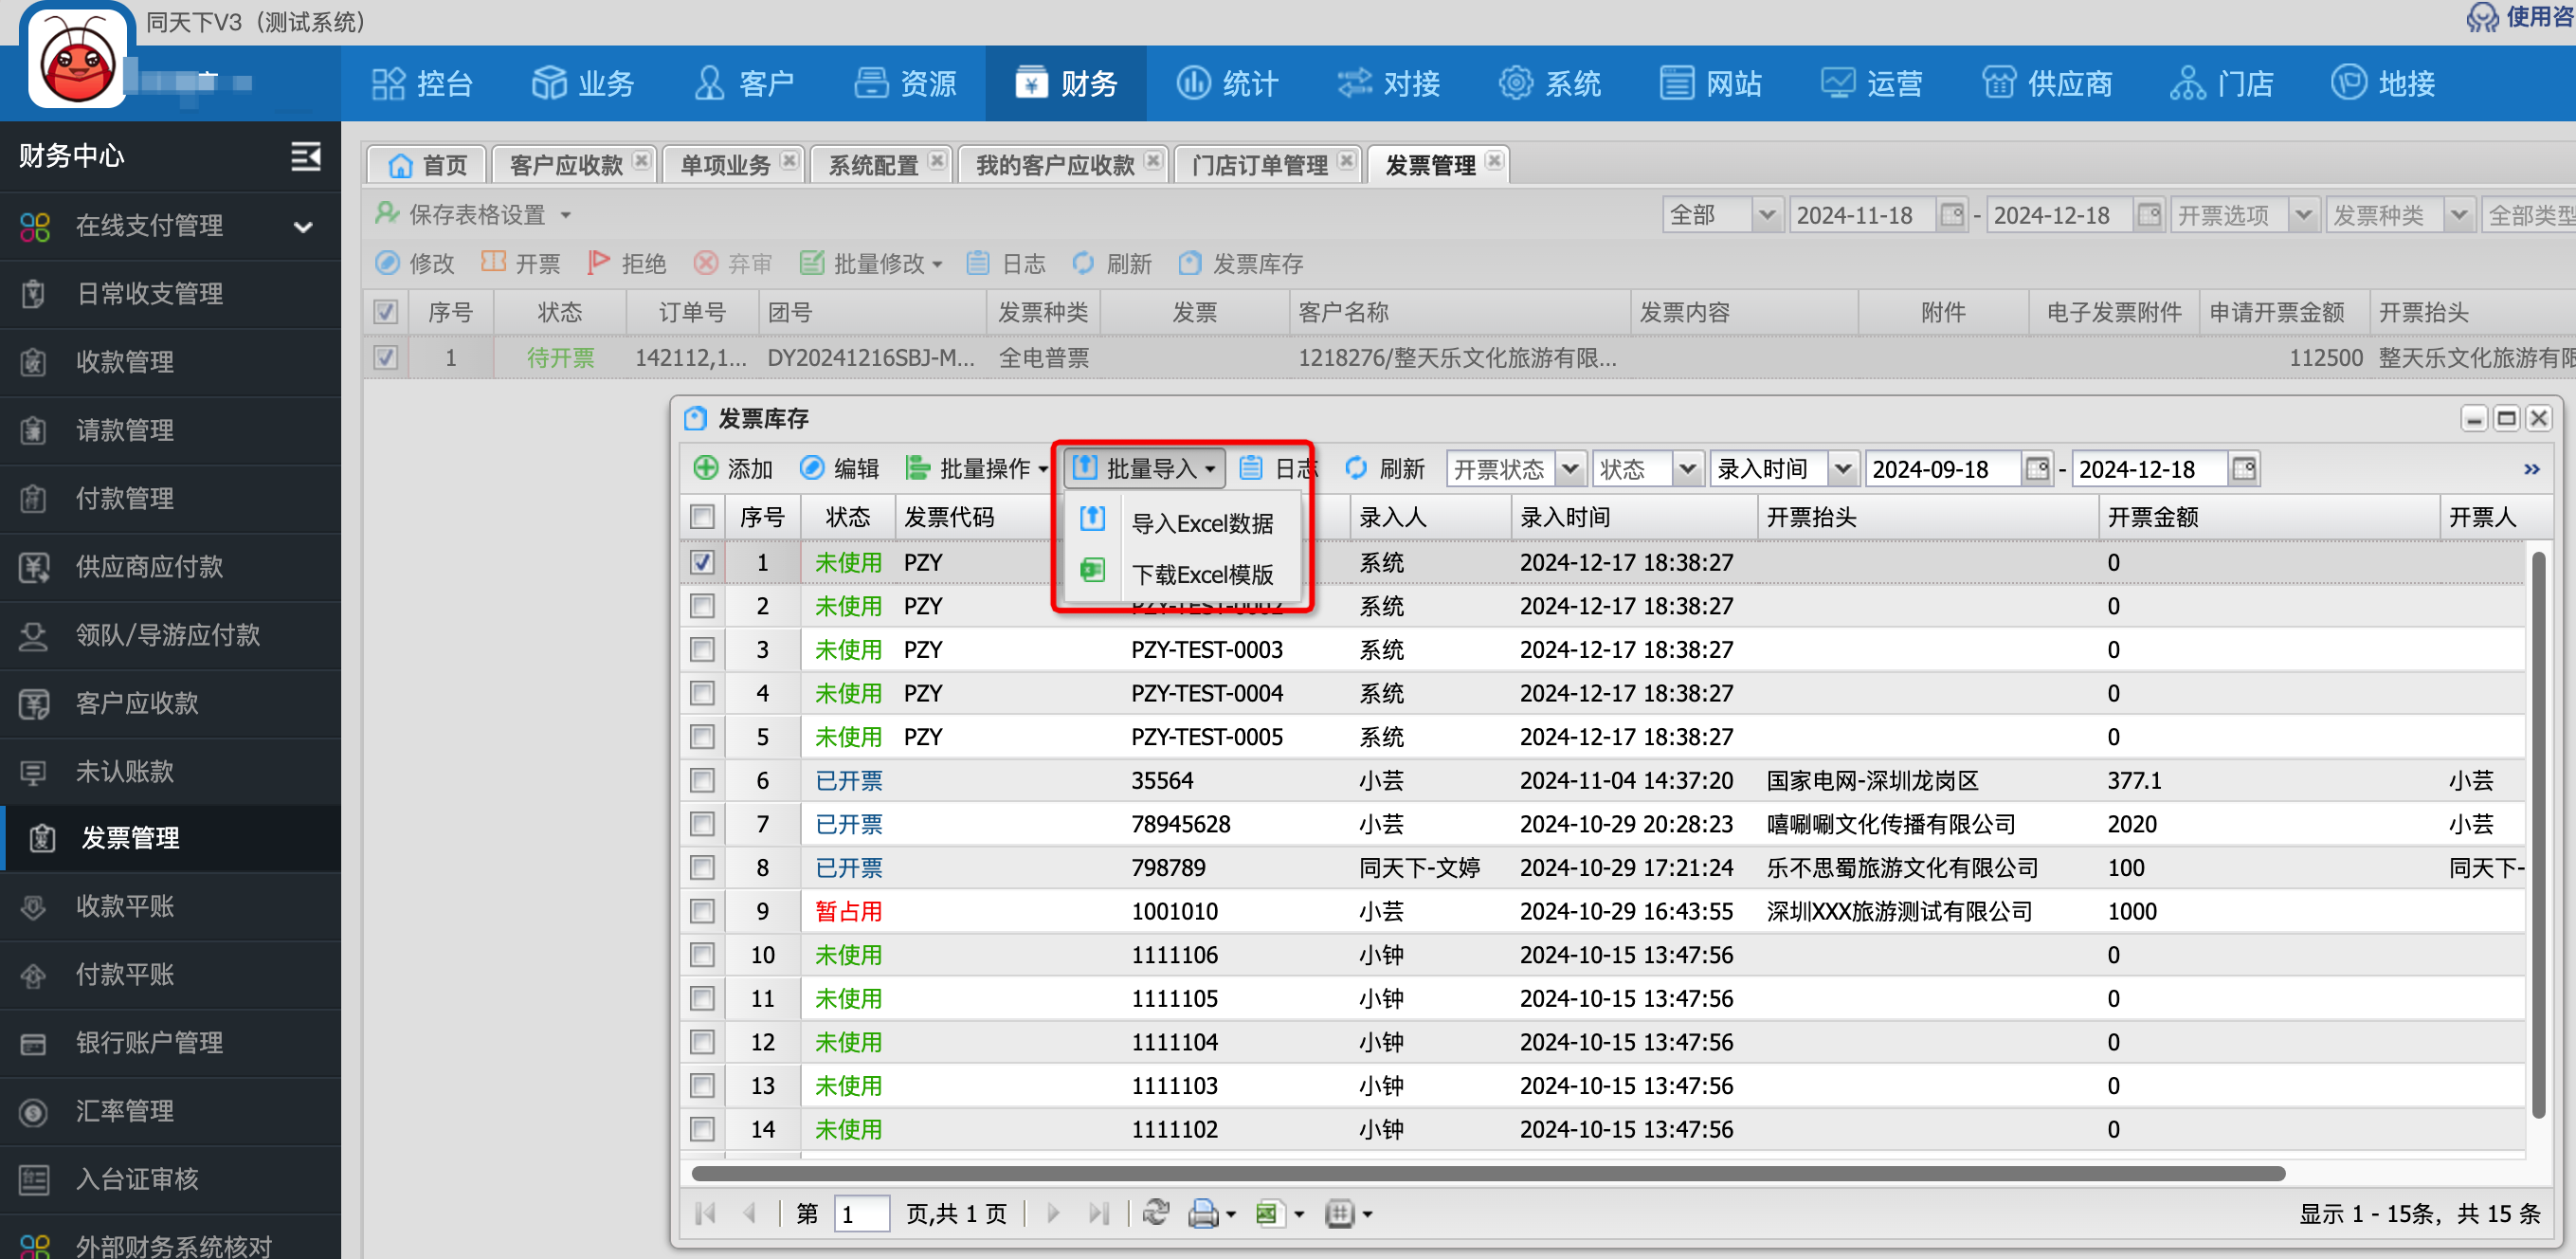
Task: Open the 网站 website module
Action: (1711, 83)
